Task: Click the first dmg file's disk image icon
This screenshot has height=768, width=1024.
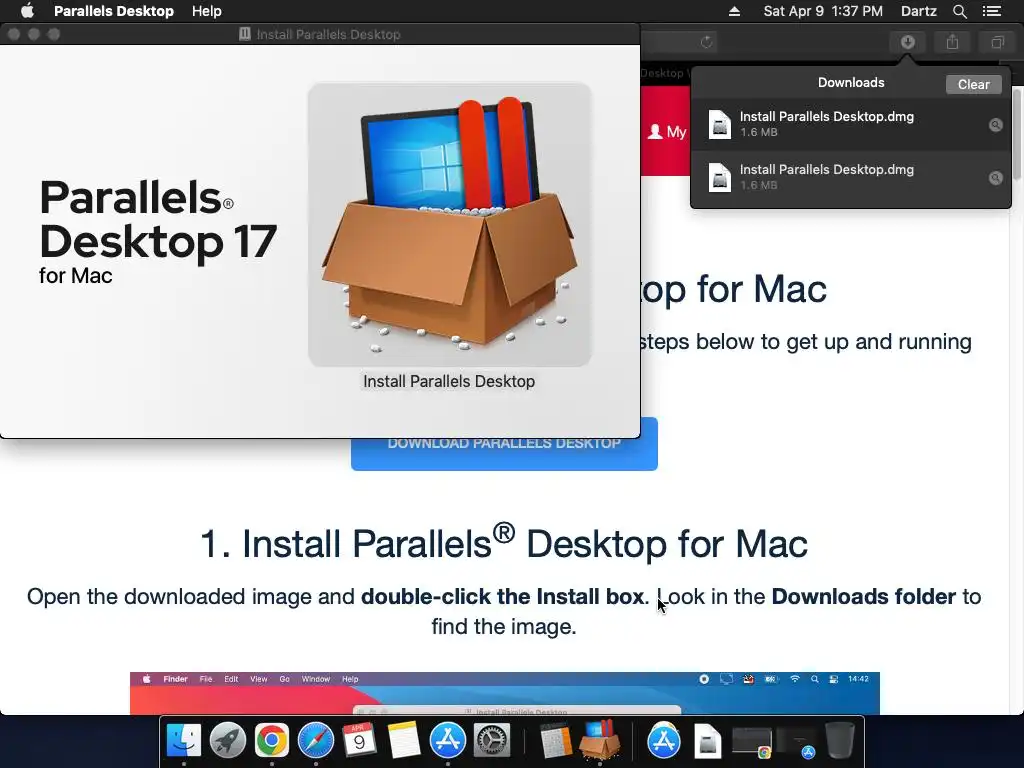Action: [x=720, y=124]
